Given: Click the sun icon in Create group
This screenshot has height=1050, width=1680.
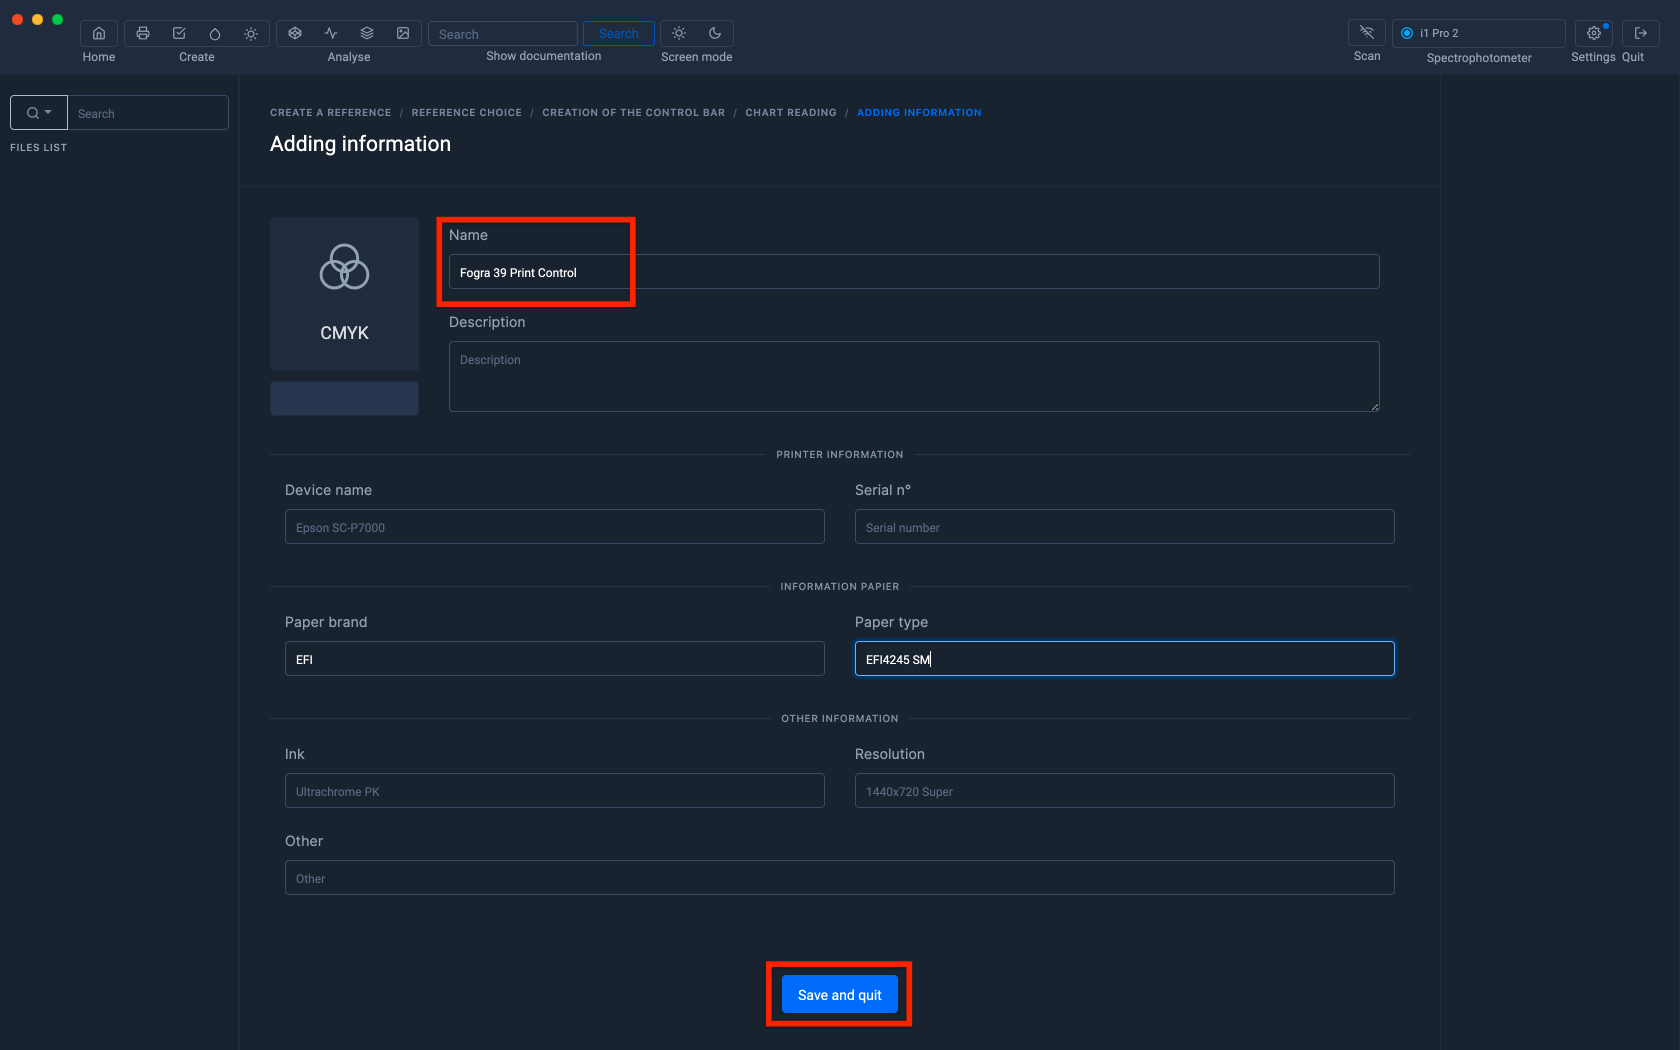Looking at the screenshot, I should coord(251,33).
